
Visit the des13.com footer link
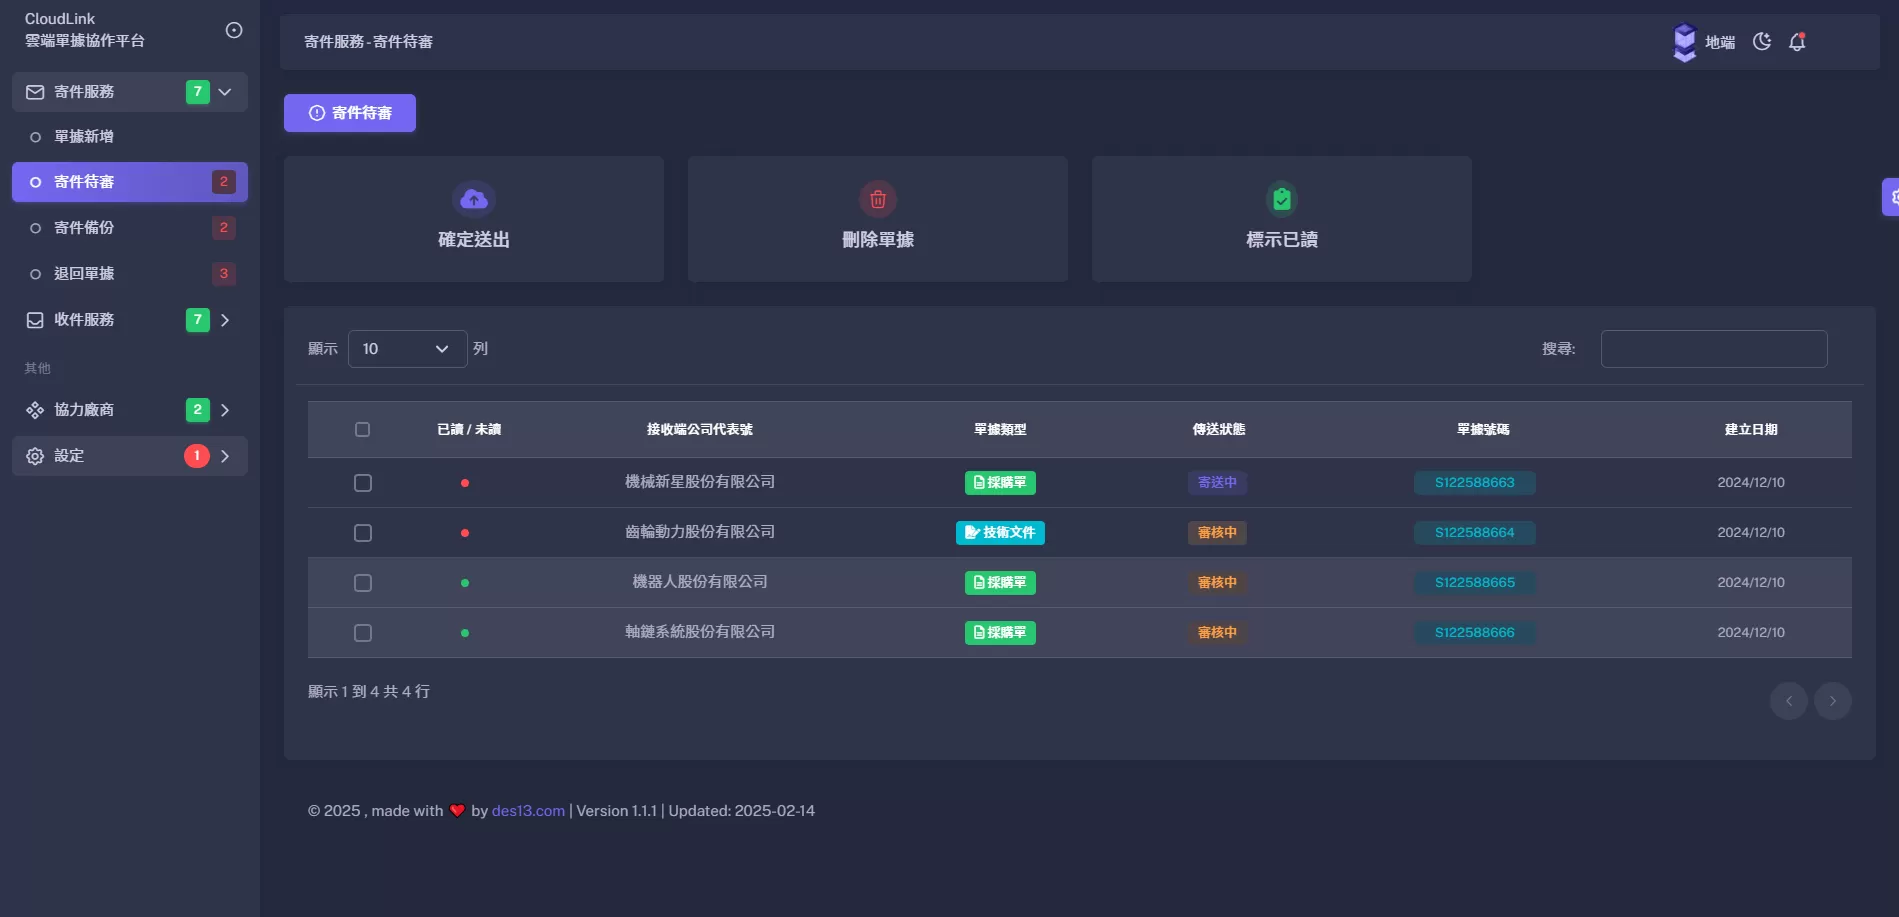528,811
